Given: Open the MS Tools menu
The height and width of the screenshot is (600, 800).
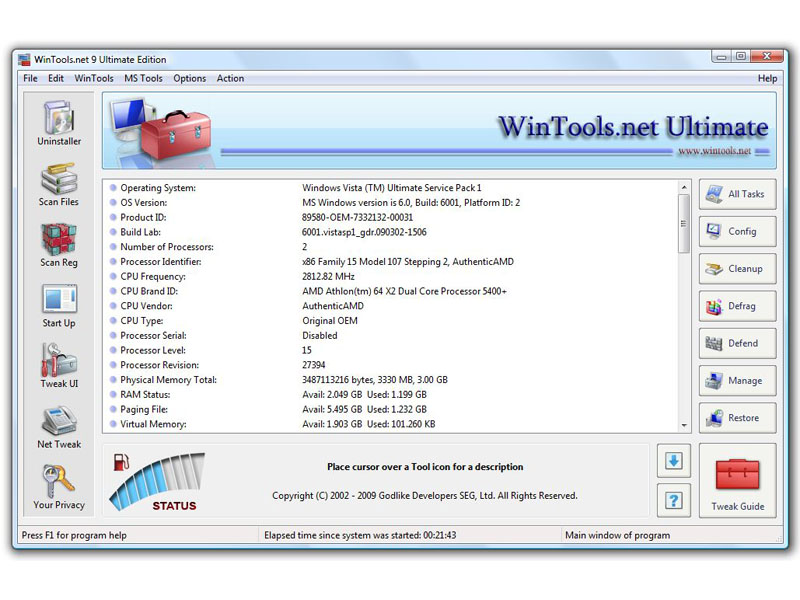Looking at the screenshot, I should pos(143,78).
